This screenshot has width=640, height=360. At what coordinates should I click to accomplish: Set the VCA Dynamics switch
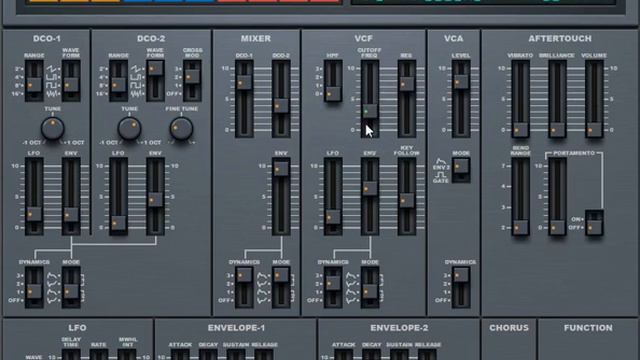pos(461,287)
